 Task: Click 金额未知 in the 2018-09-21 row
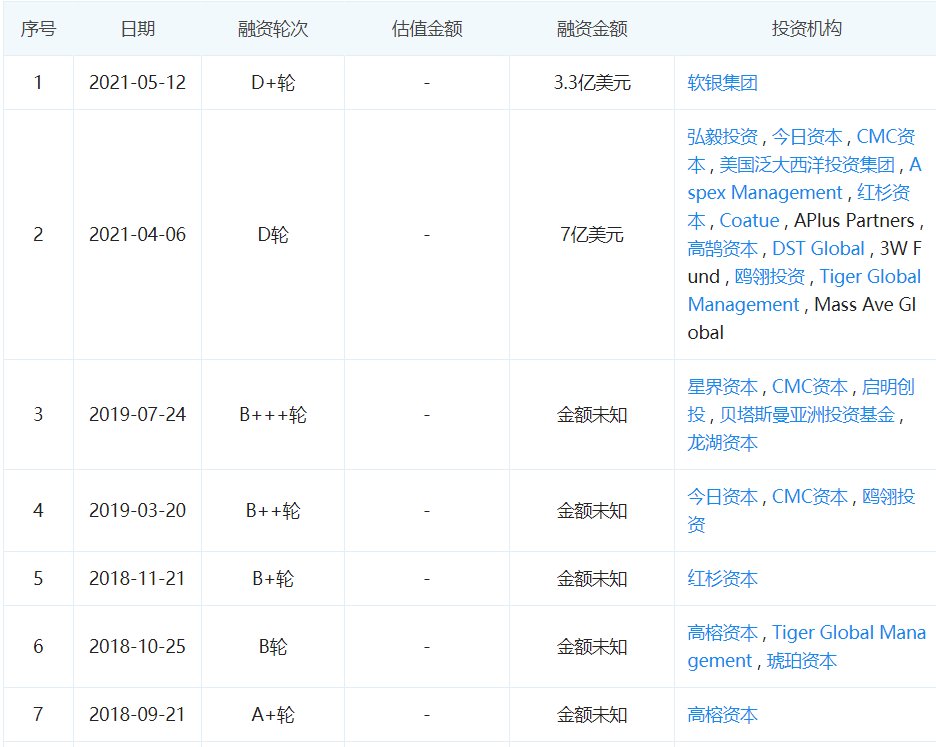tap(592, 715)
